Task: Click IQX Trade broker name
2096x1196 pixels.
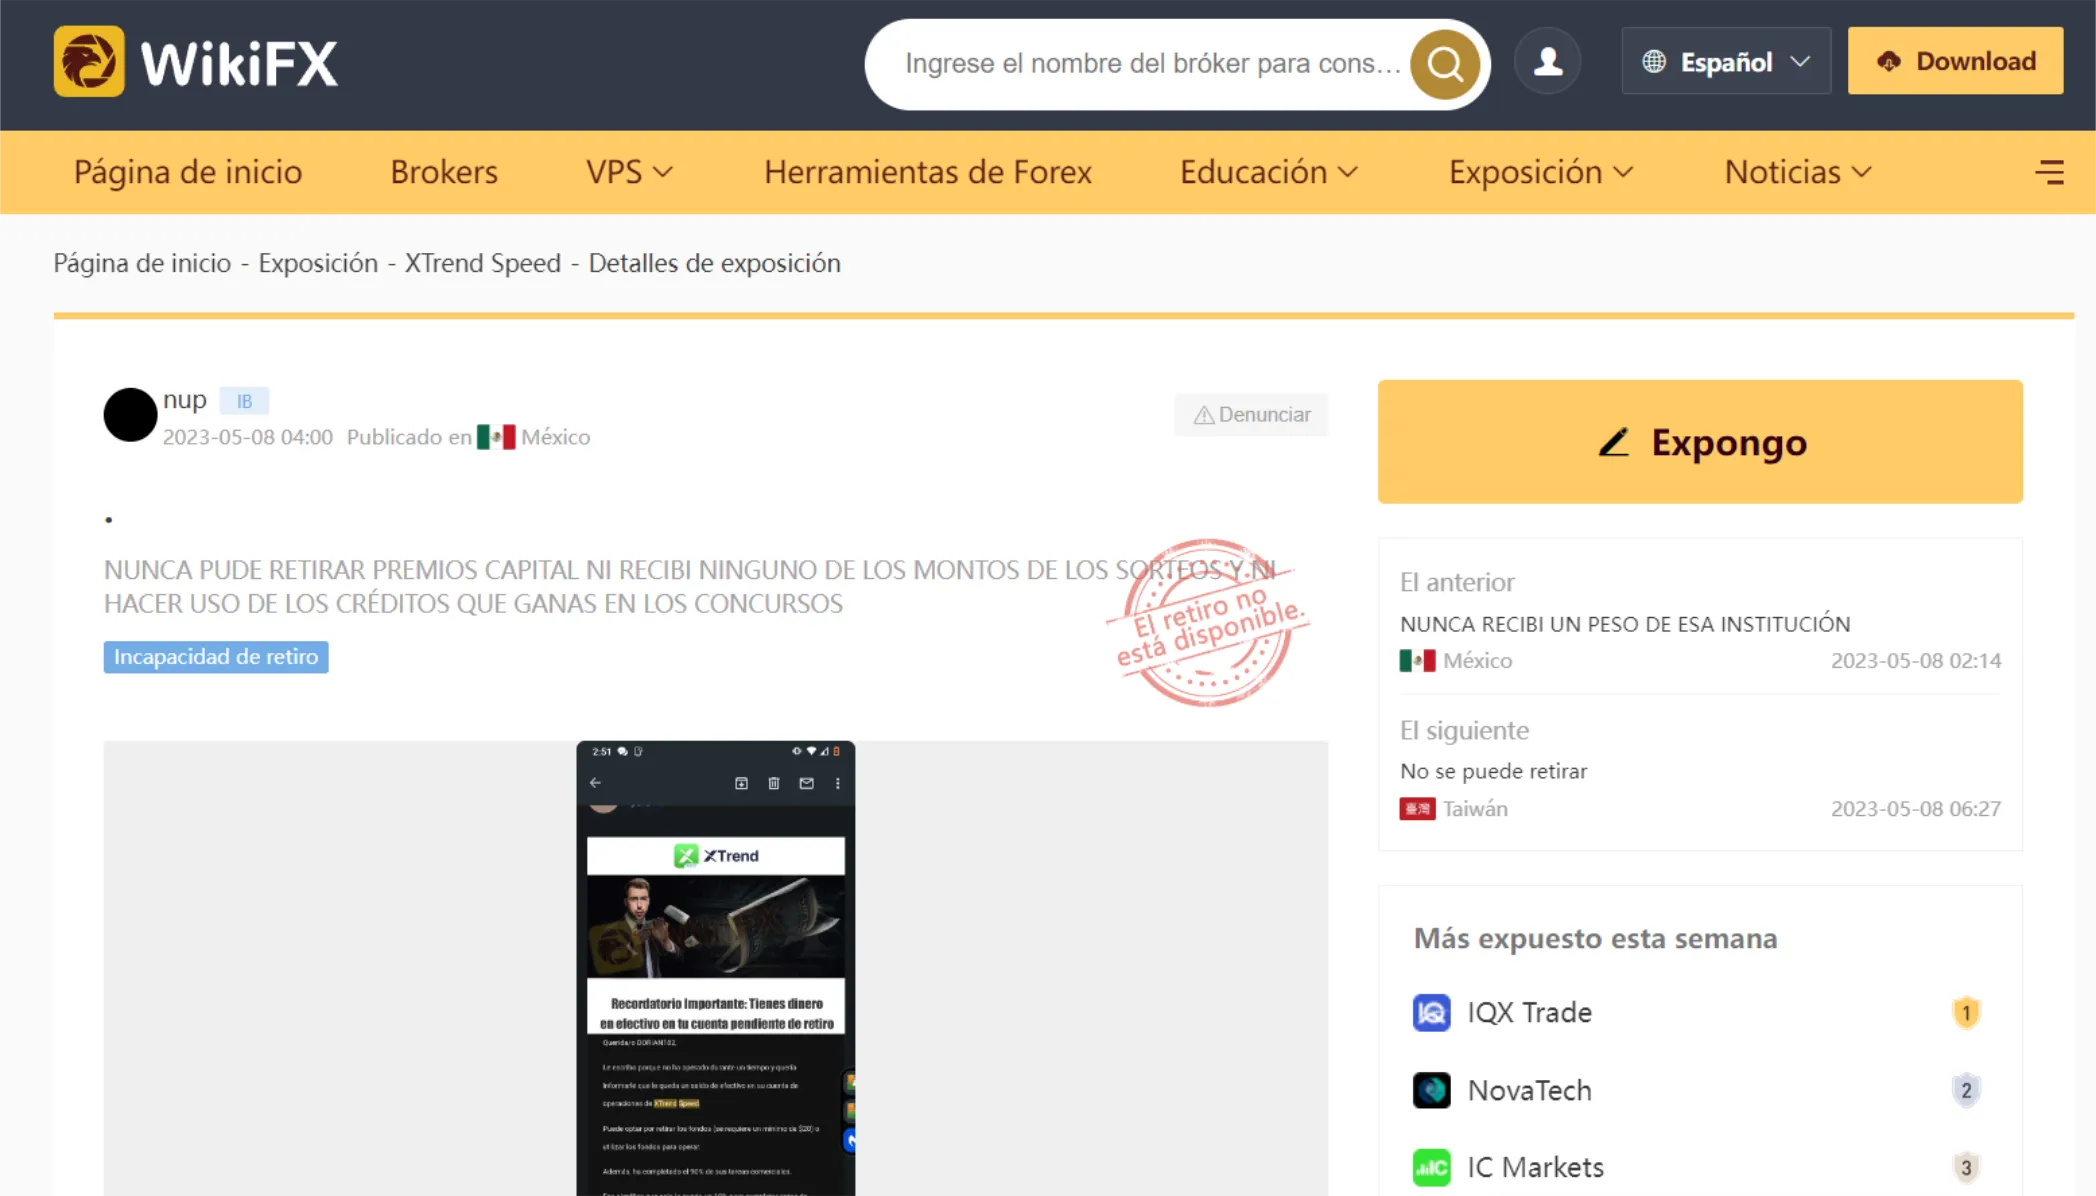Action: (1529, 1012)
